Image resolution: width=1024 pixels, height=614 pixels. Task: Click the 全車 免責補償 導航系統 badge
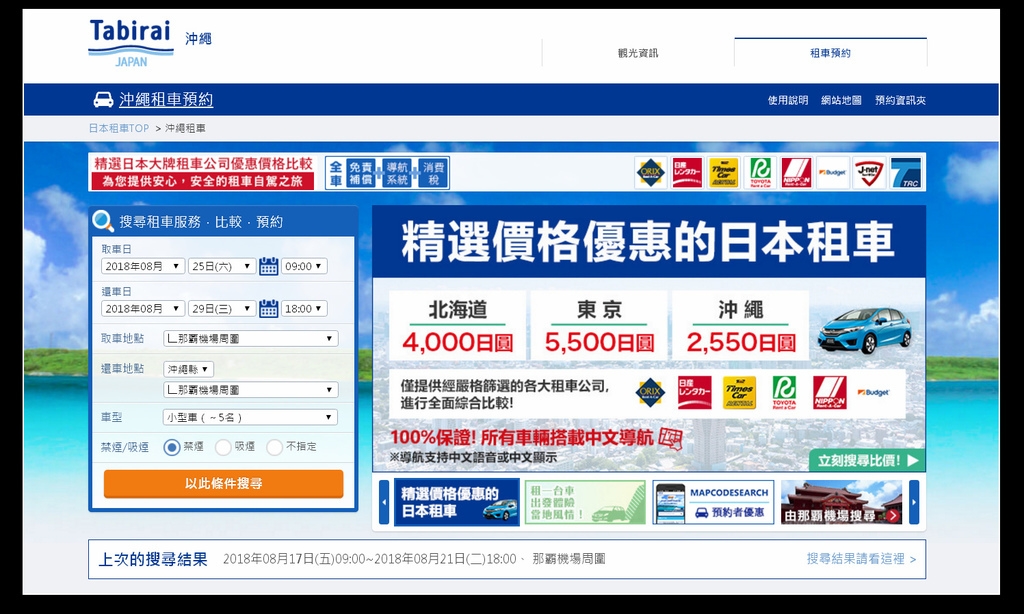click(x=387, y=172)
